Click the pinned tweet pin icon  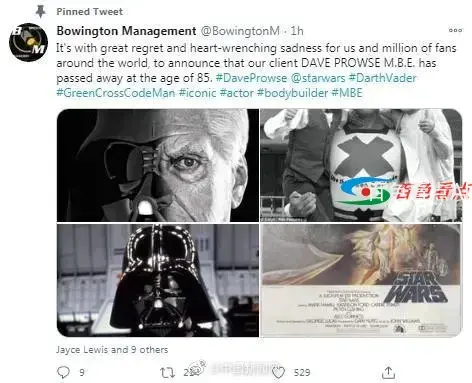pos(40,11)
